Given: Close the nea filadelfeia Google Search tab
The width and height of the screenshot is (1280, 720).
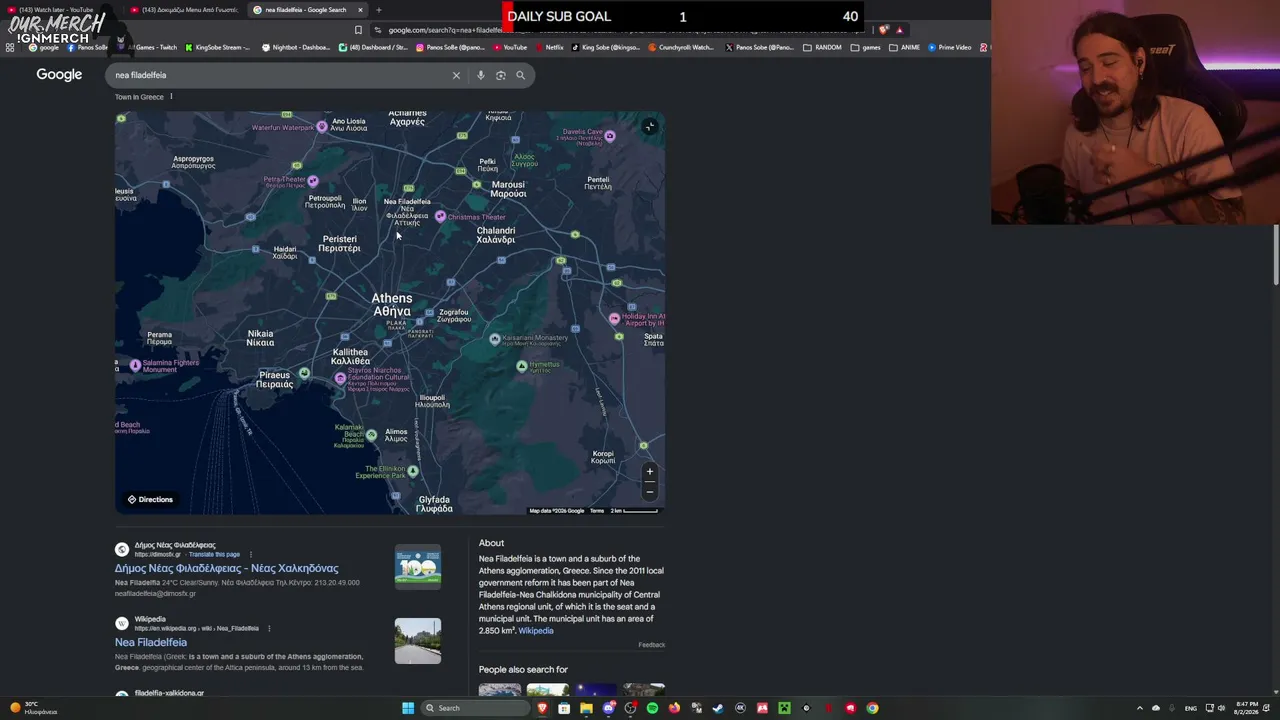Looking at the screenshot, I should point(360,10).
